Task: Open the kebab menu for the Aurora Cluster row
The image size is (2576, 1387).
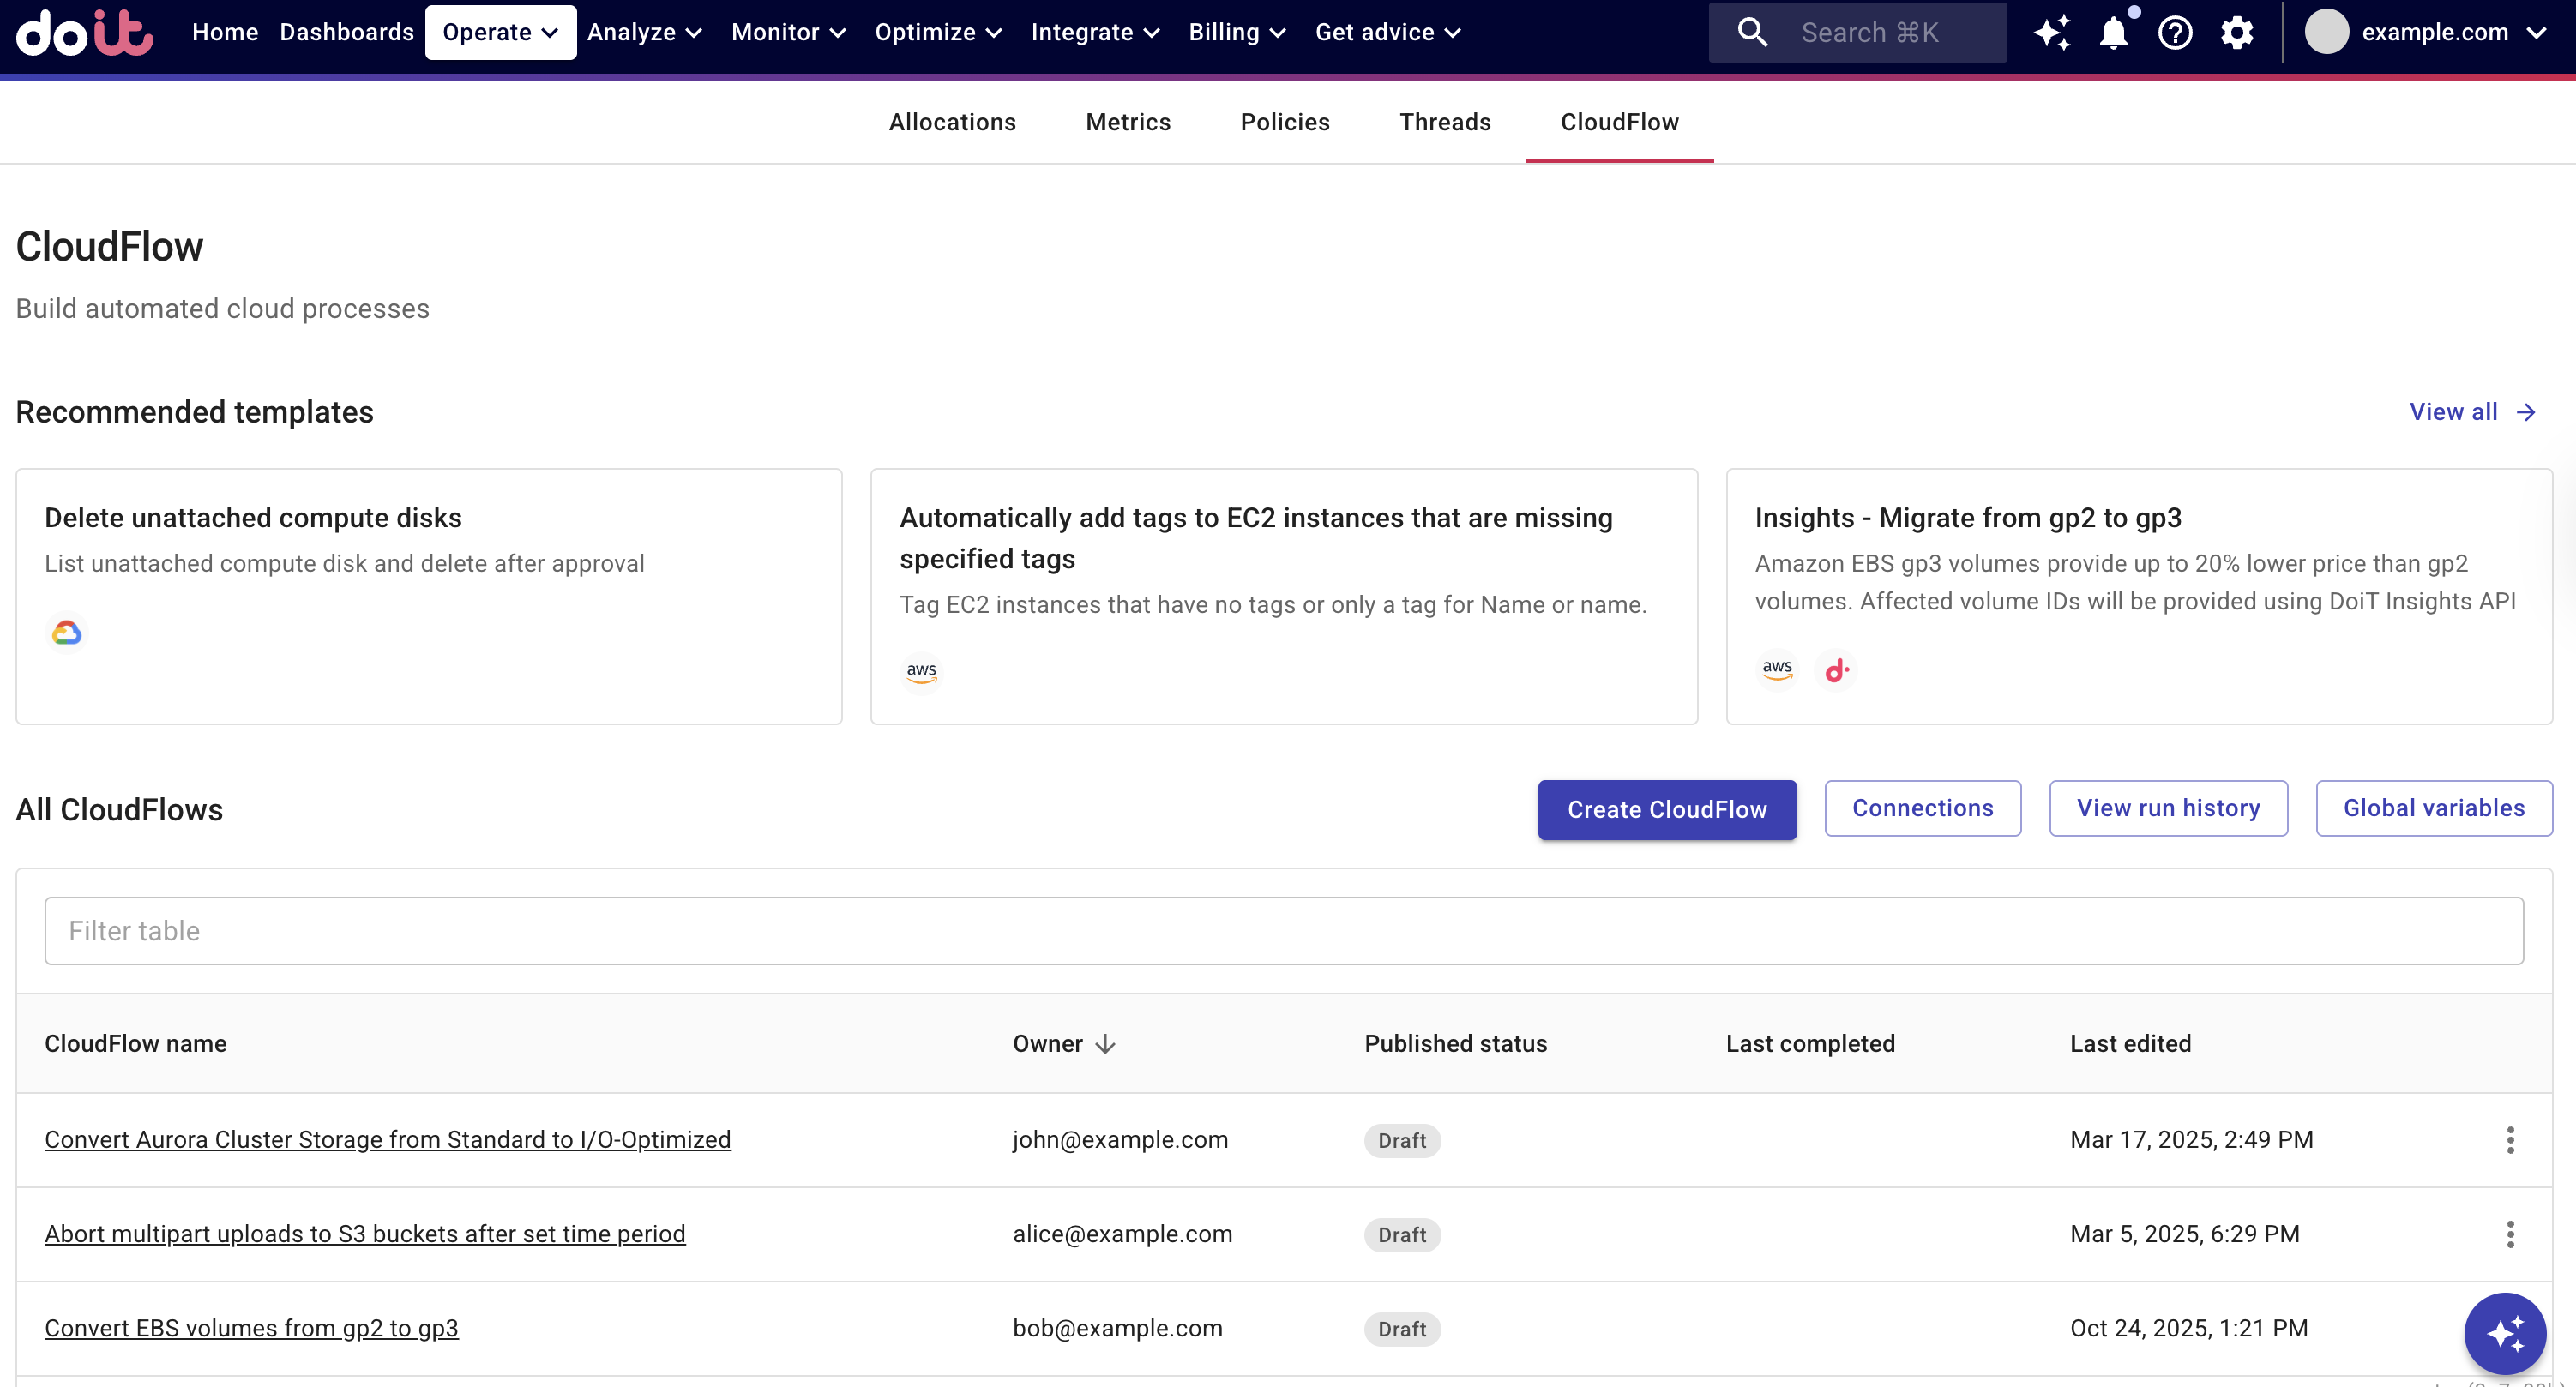Action: (x=2510, y=1140)
